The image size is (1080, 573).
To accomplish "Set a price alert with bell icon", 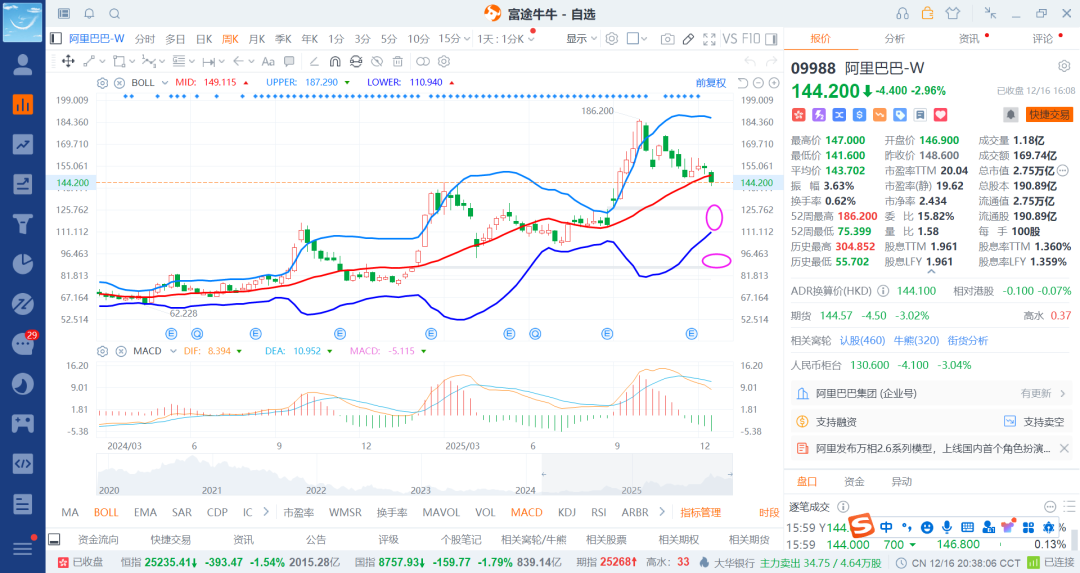I will (1011, 115).
